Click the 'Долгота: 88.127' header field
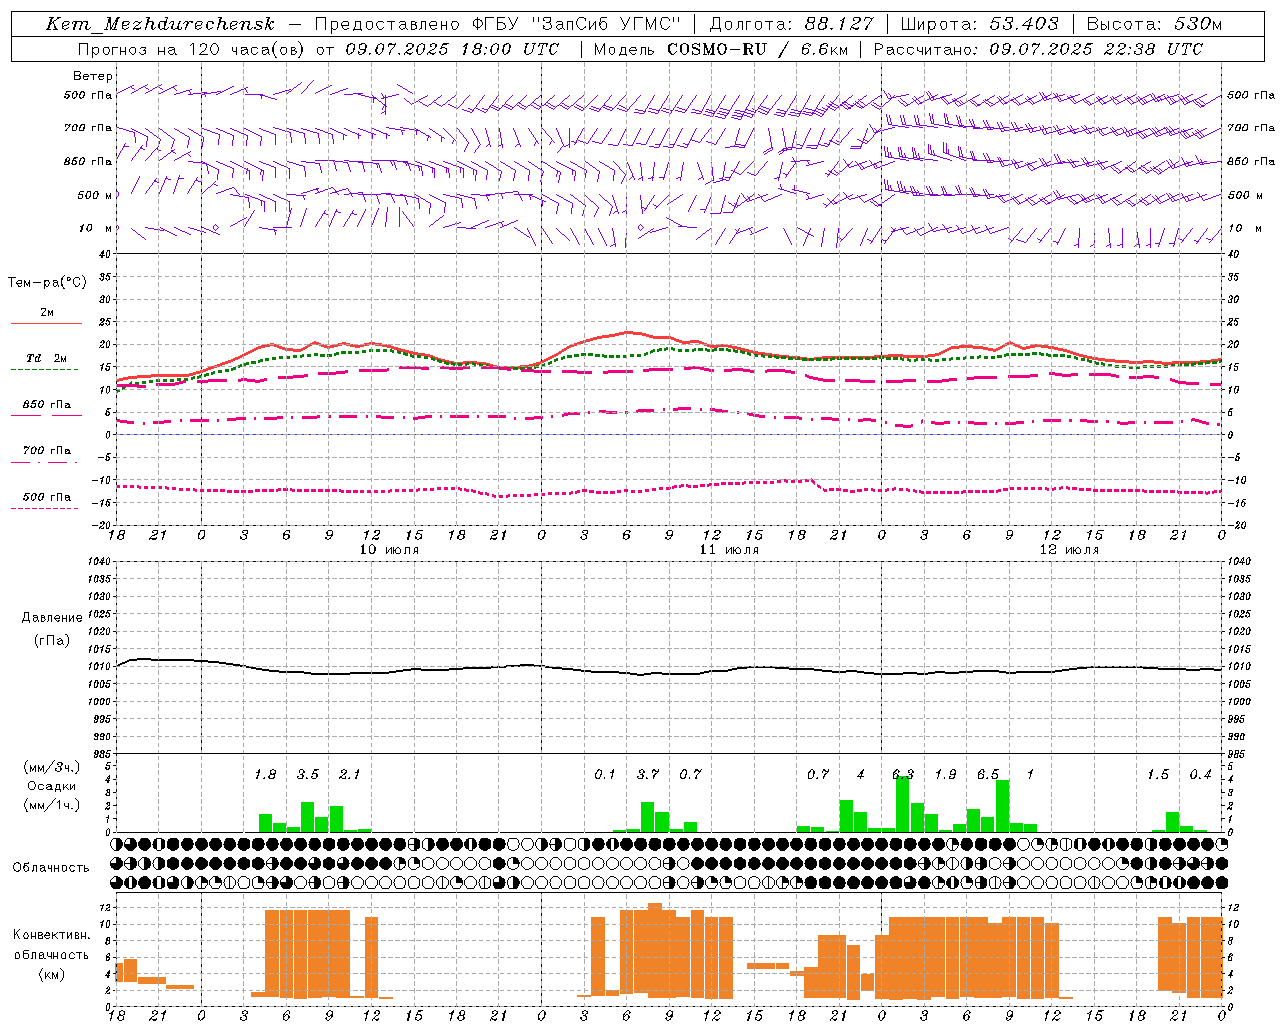This screenshot has height=1024, width=1280. [791, 24]
